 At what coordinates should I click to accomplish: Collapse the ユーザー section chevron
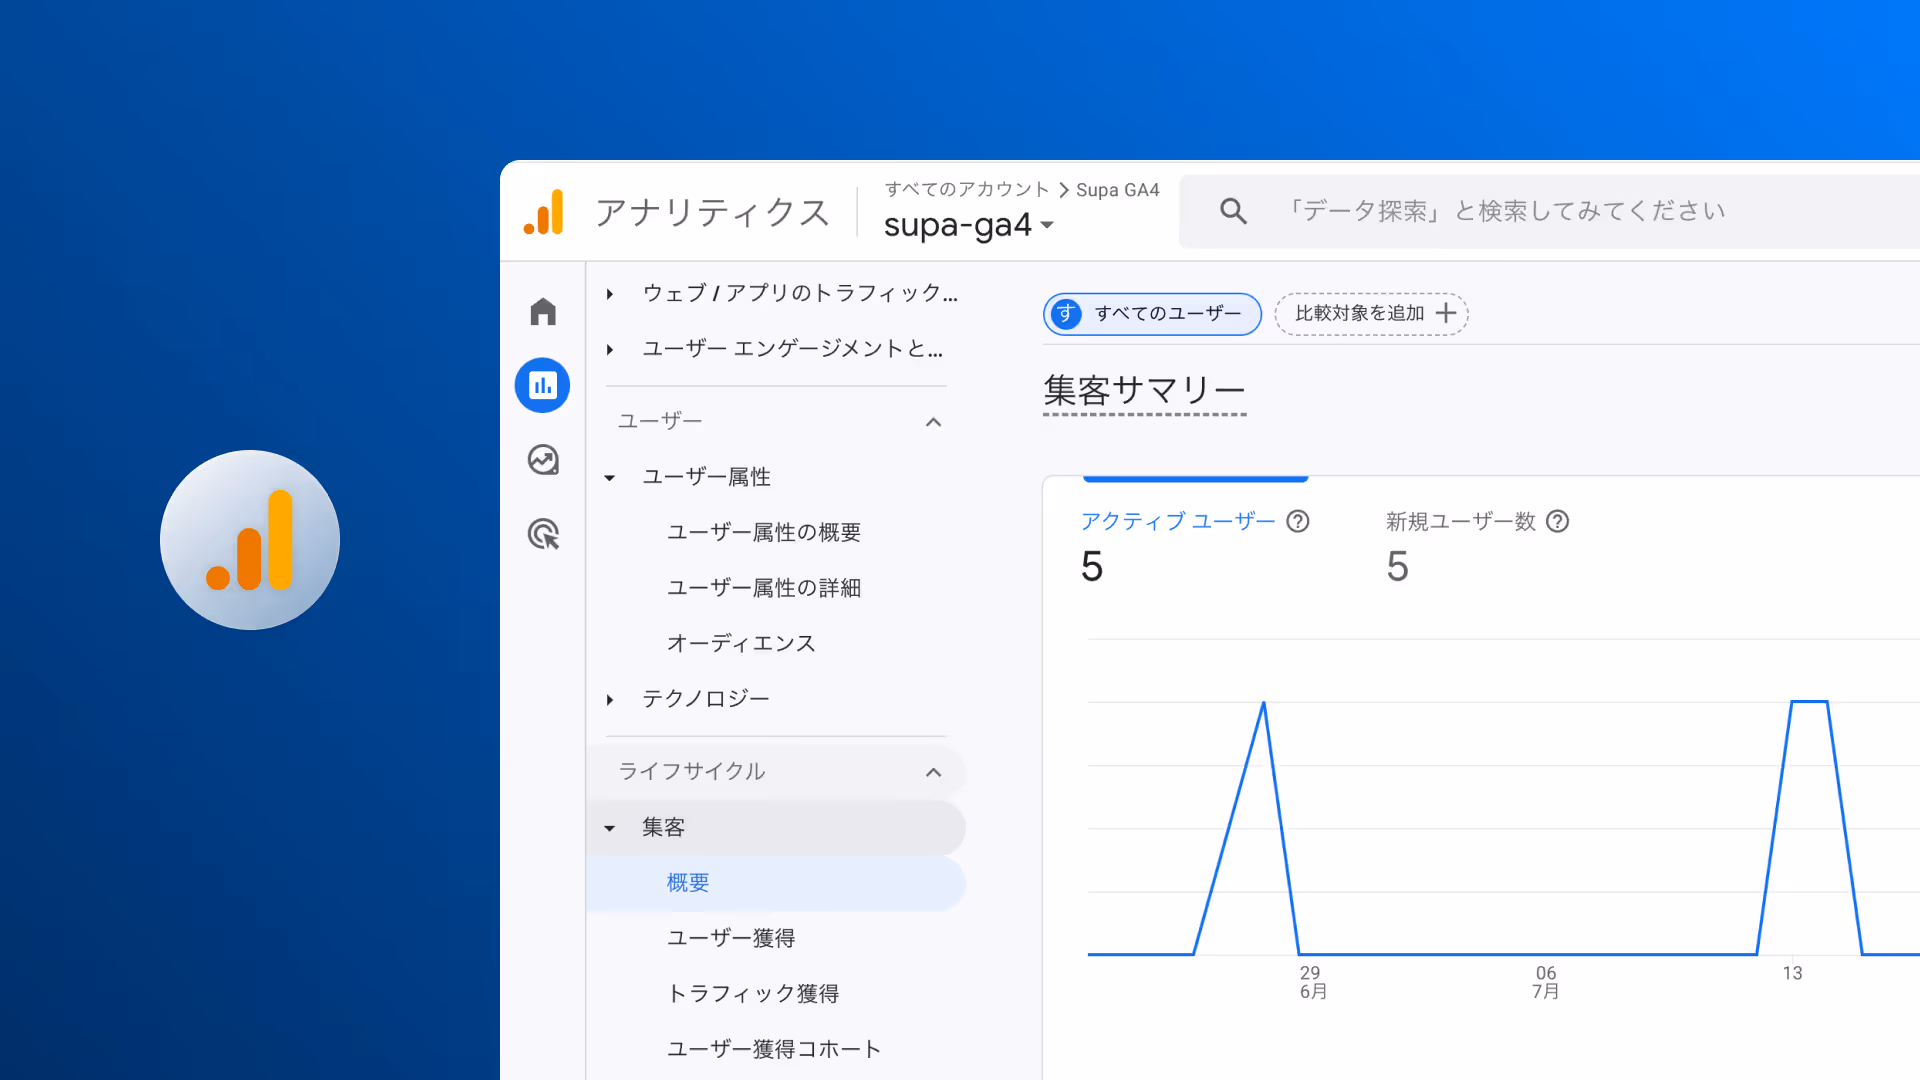[933, 422]
